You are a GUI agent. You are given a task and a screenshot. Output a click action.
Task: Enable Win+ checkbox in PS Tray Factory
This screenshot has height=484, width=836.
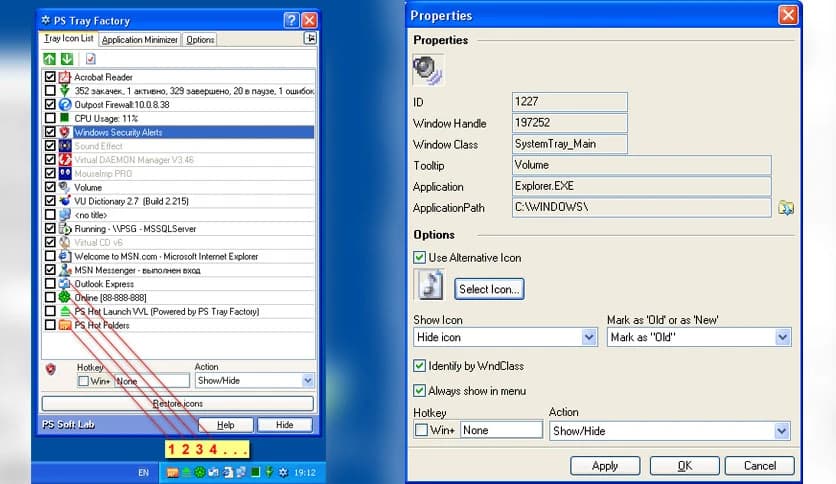click(83, 381)
